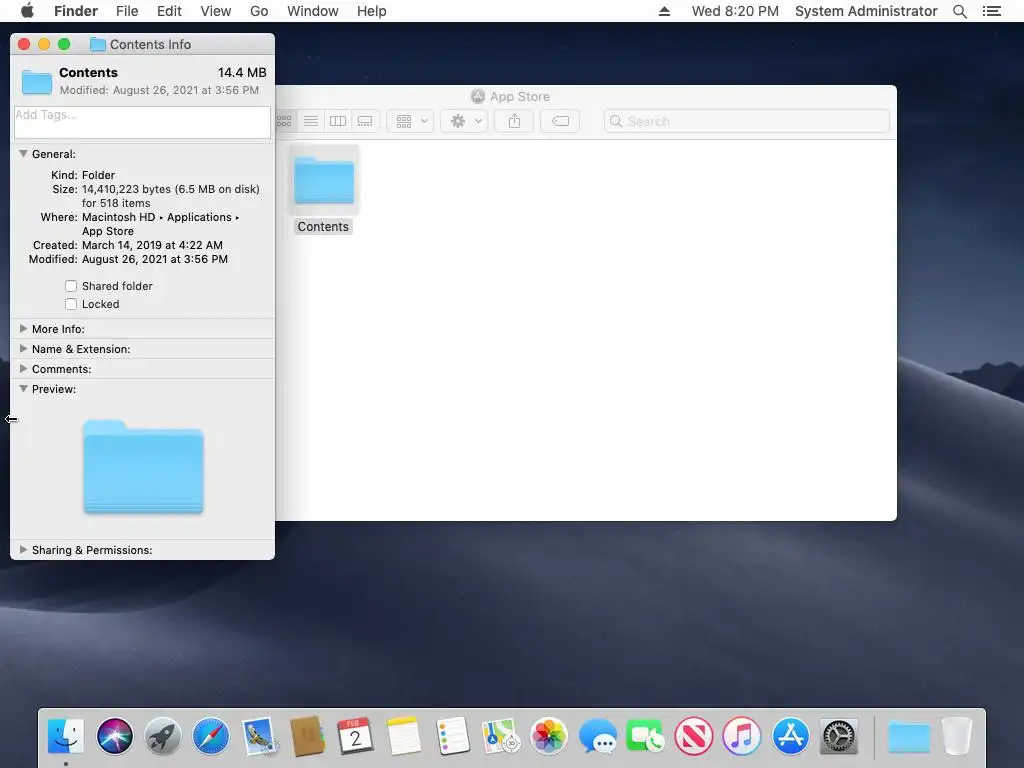The height and width of the screenshot is (768, 1024).
Task: Open iTunes music icon in Dock
Action: (x=742, y=736)
